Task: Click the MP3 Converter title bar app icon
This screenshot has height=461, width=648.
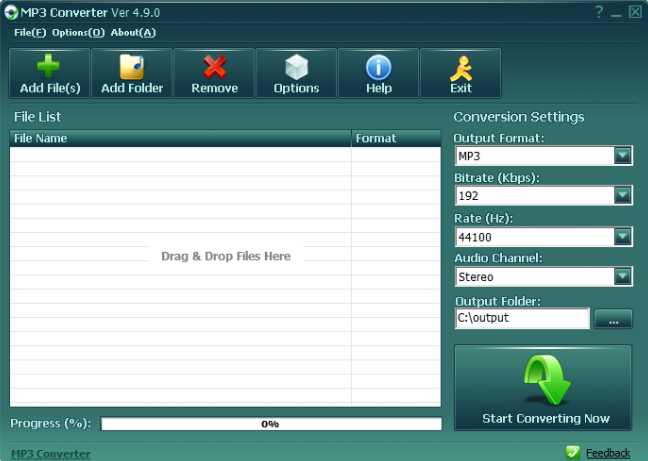Action: (11, 12)
